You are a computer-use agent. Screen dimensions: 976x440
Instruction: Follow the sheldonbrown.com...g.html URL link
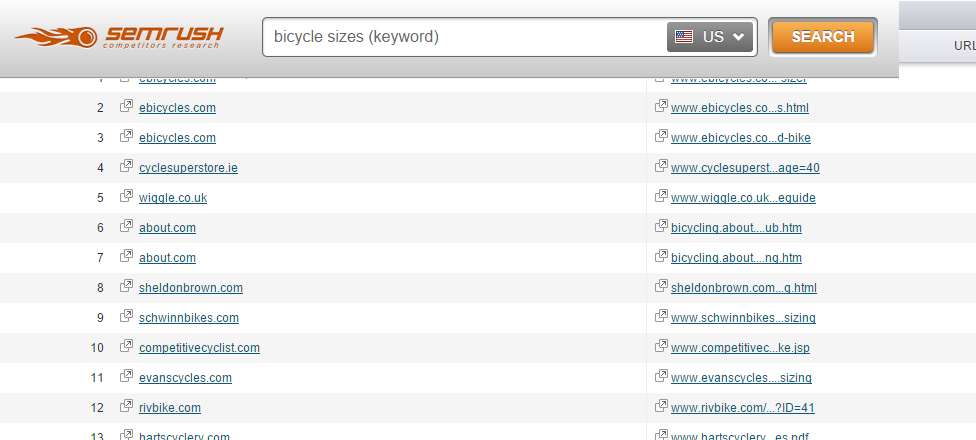coord(744,288)
